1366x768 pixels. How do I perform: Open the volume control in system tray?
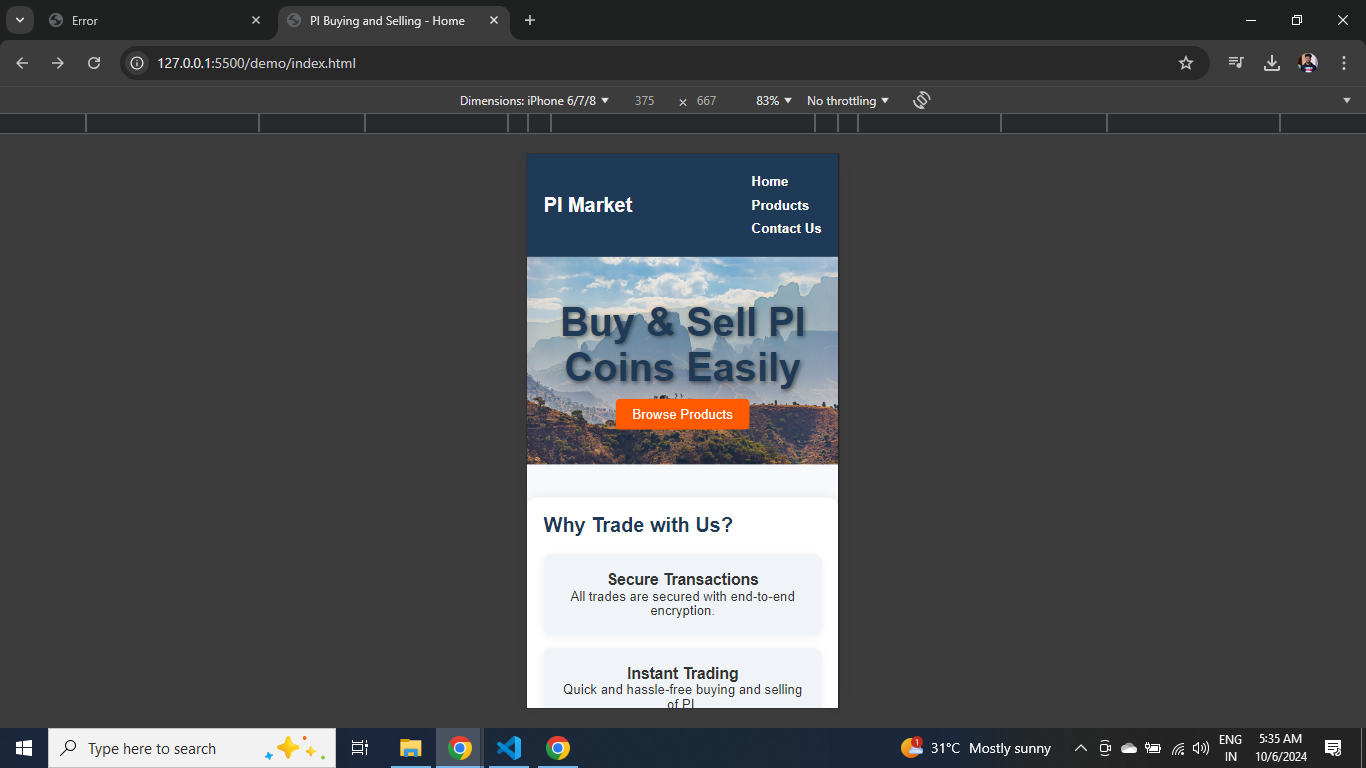[x=1201, y=748]
